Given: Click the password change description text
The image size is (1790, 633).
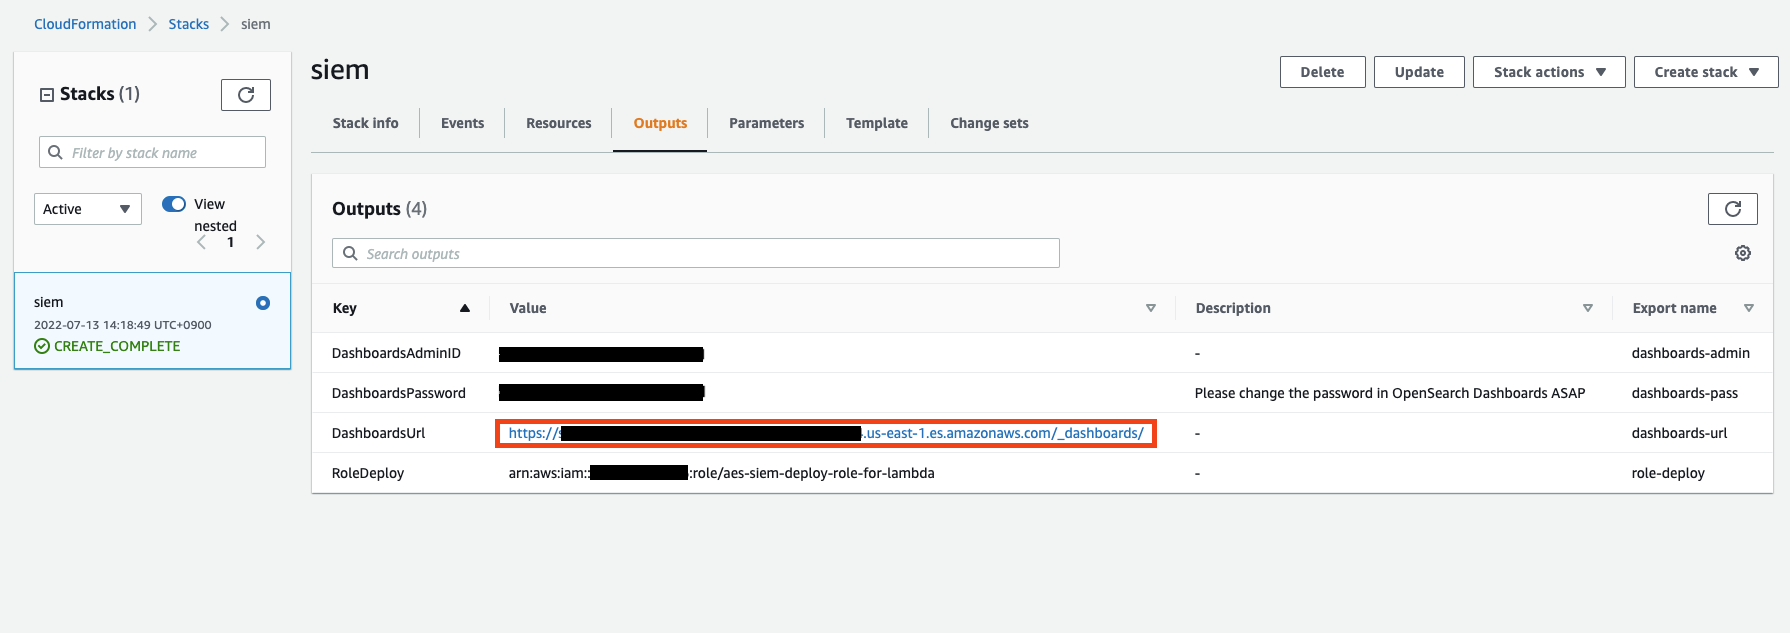Looking at the screenshot, I should tap(1390, 393).
